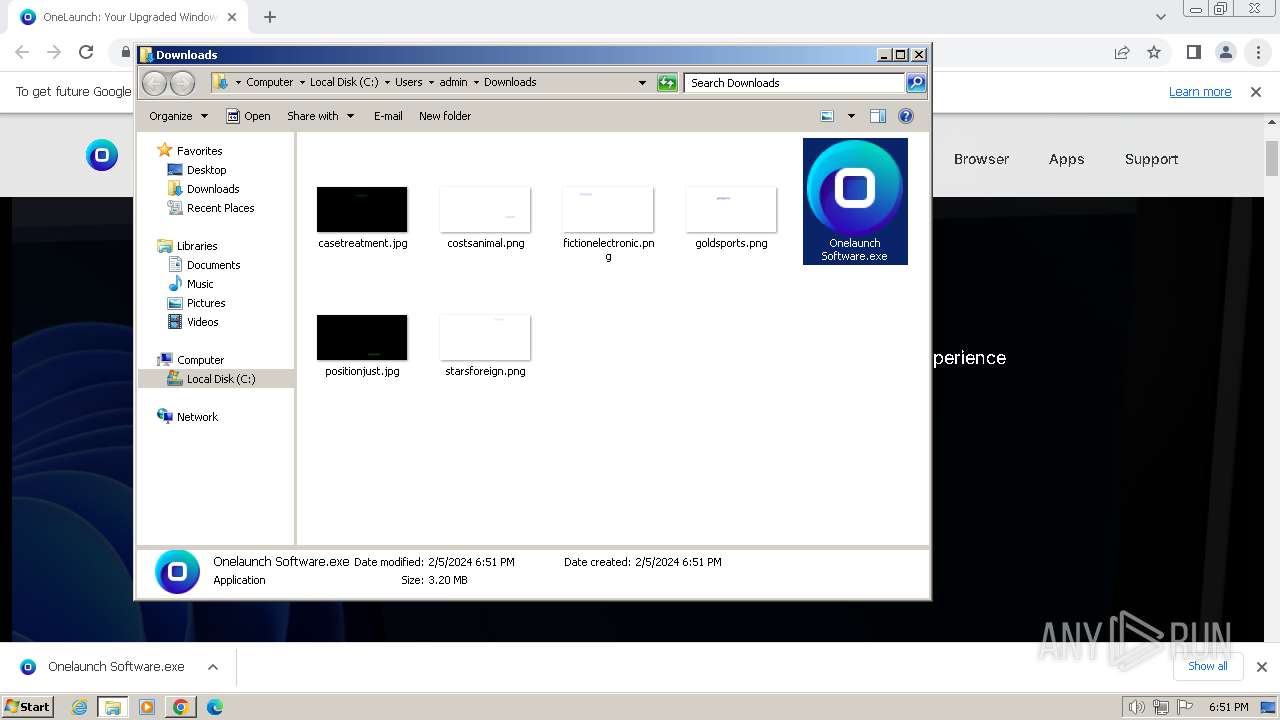Open Videos library
Image resolution: width=1280 pixels, height=720 pixels.
(202, 322)
